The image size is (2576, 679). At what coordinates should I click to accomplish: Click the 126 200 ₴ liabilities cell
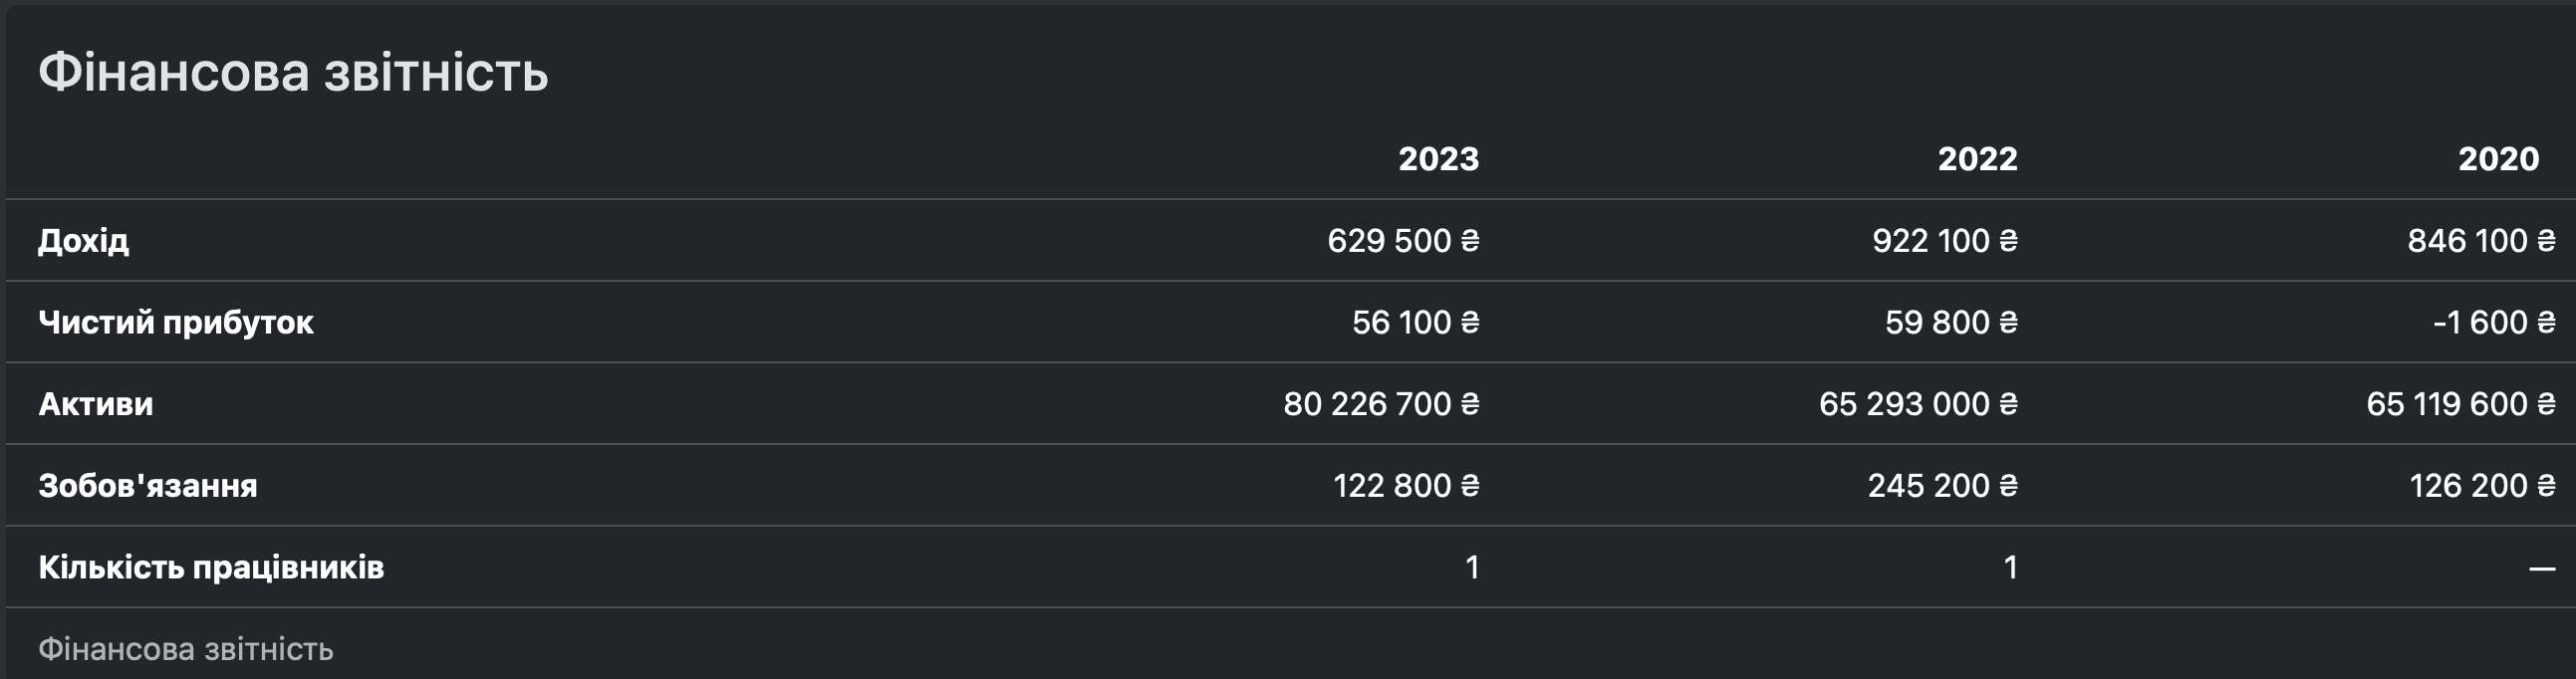pyautogui.click(x=2481, y=486)
